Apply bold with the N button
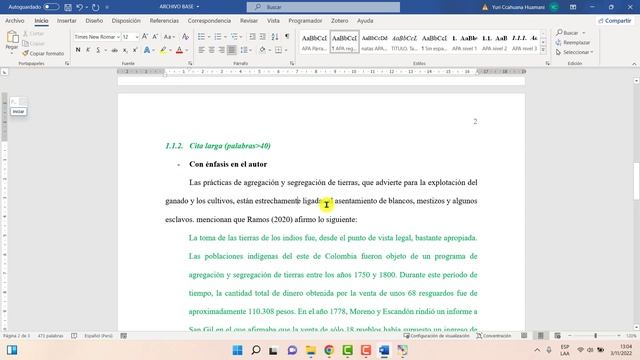Image resolution: width=640 pixels, height=360 pixels. point(78,50)
